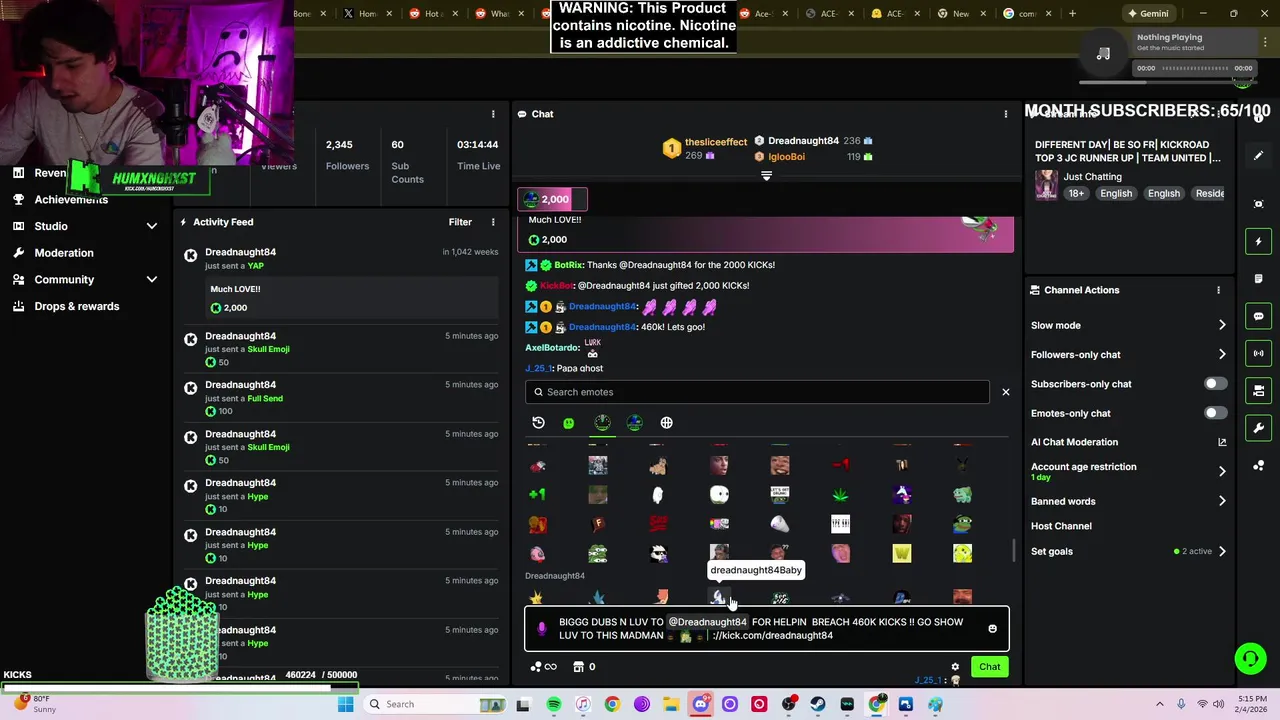Viewport: 1280px width, 720px height.
Task: Open thesliceeffect leaderboard entry
Action: click(704, 148)
